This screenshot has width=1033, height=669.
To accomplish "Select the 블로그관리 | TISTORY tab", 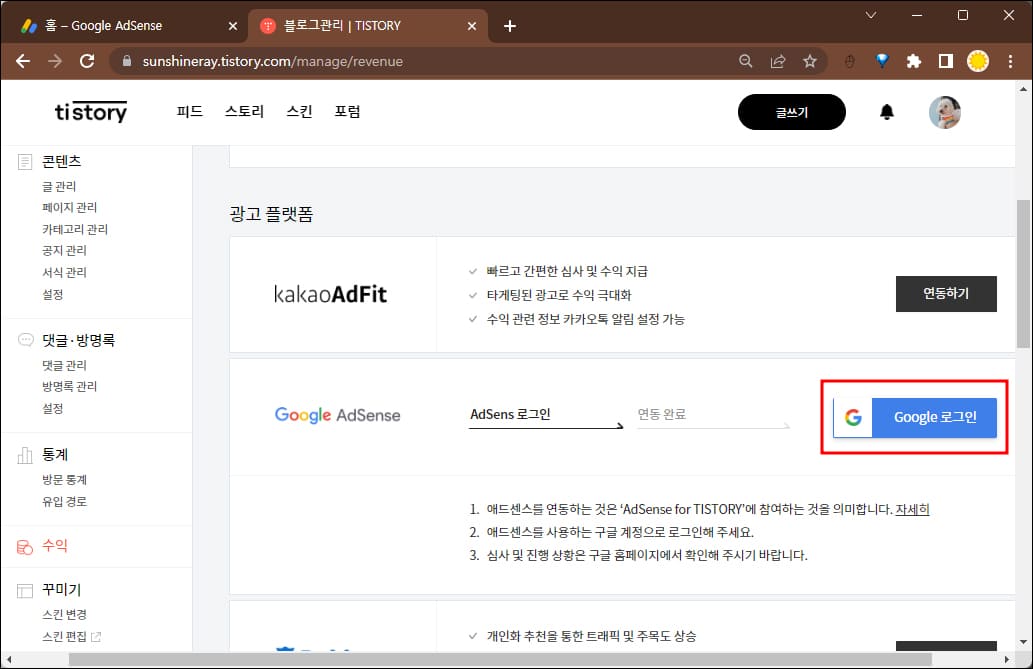I will click(x=368, y=26).
